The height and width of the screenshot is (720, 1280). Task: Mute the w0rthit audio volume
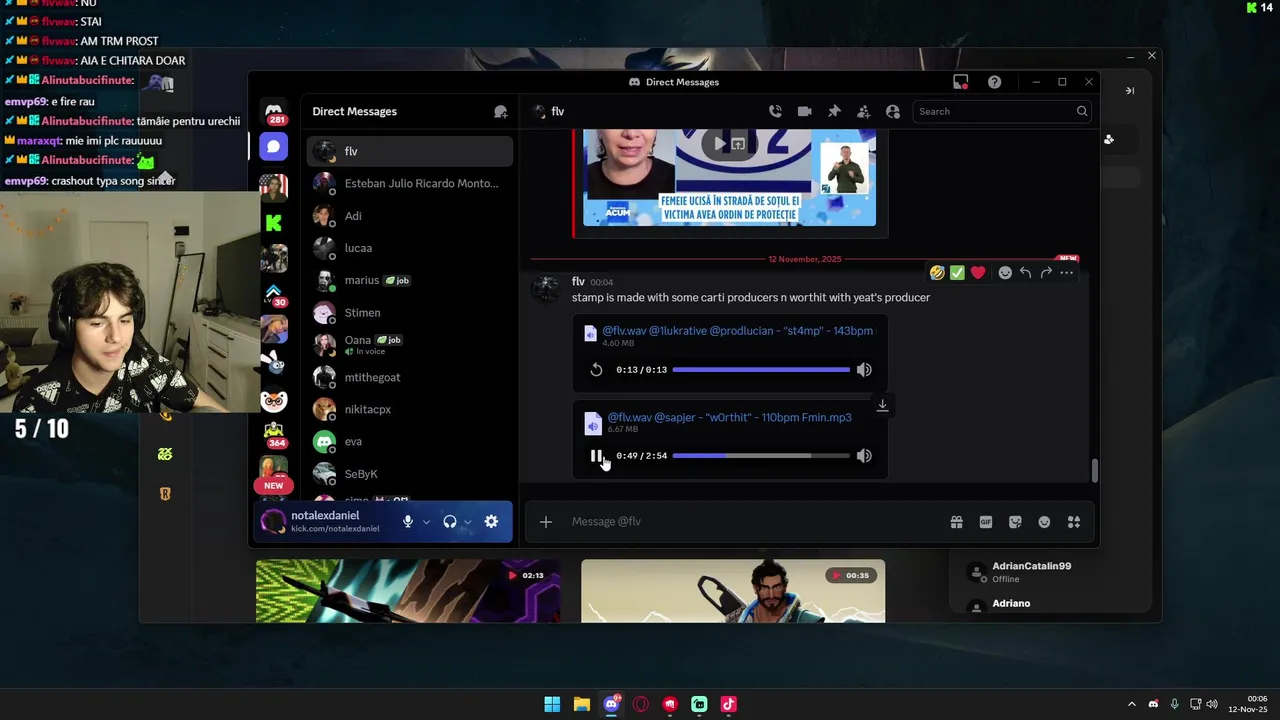pyautogui.click(x=864, y=456)
